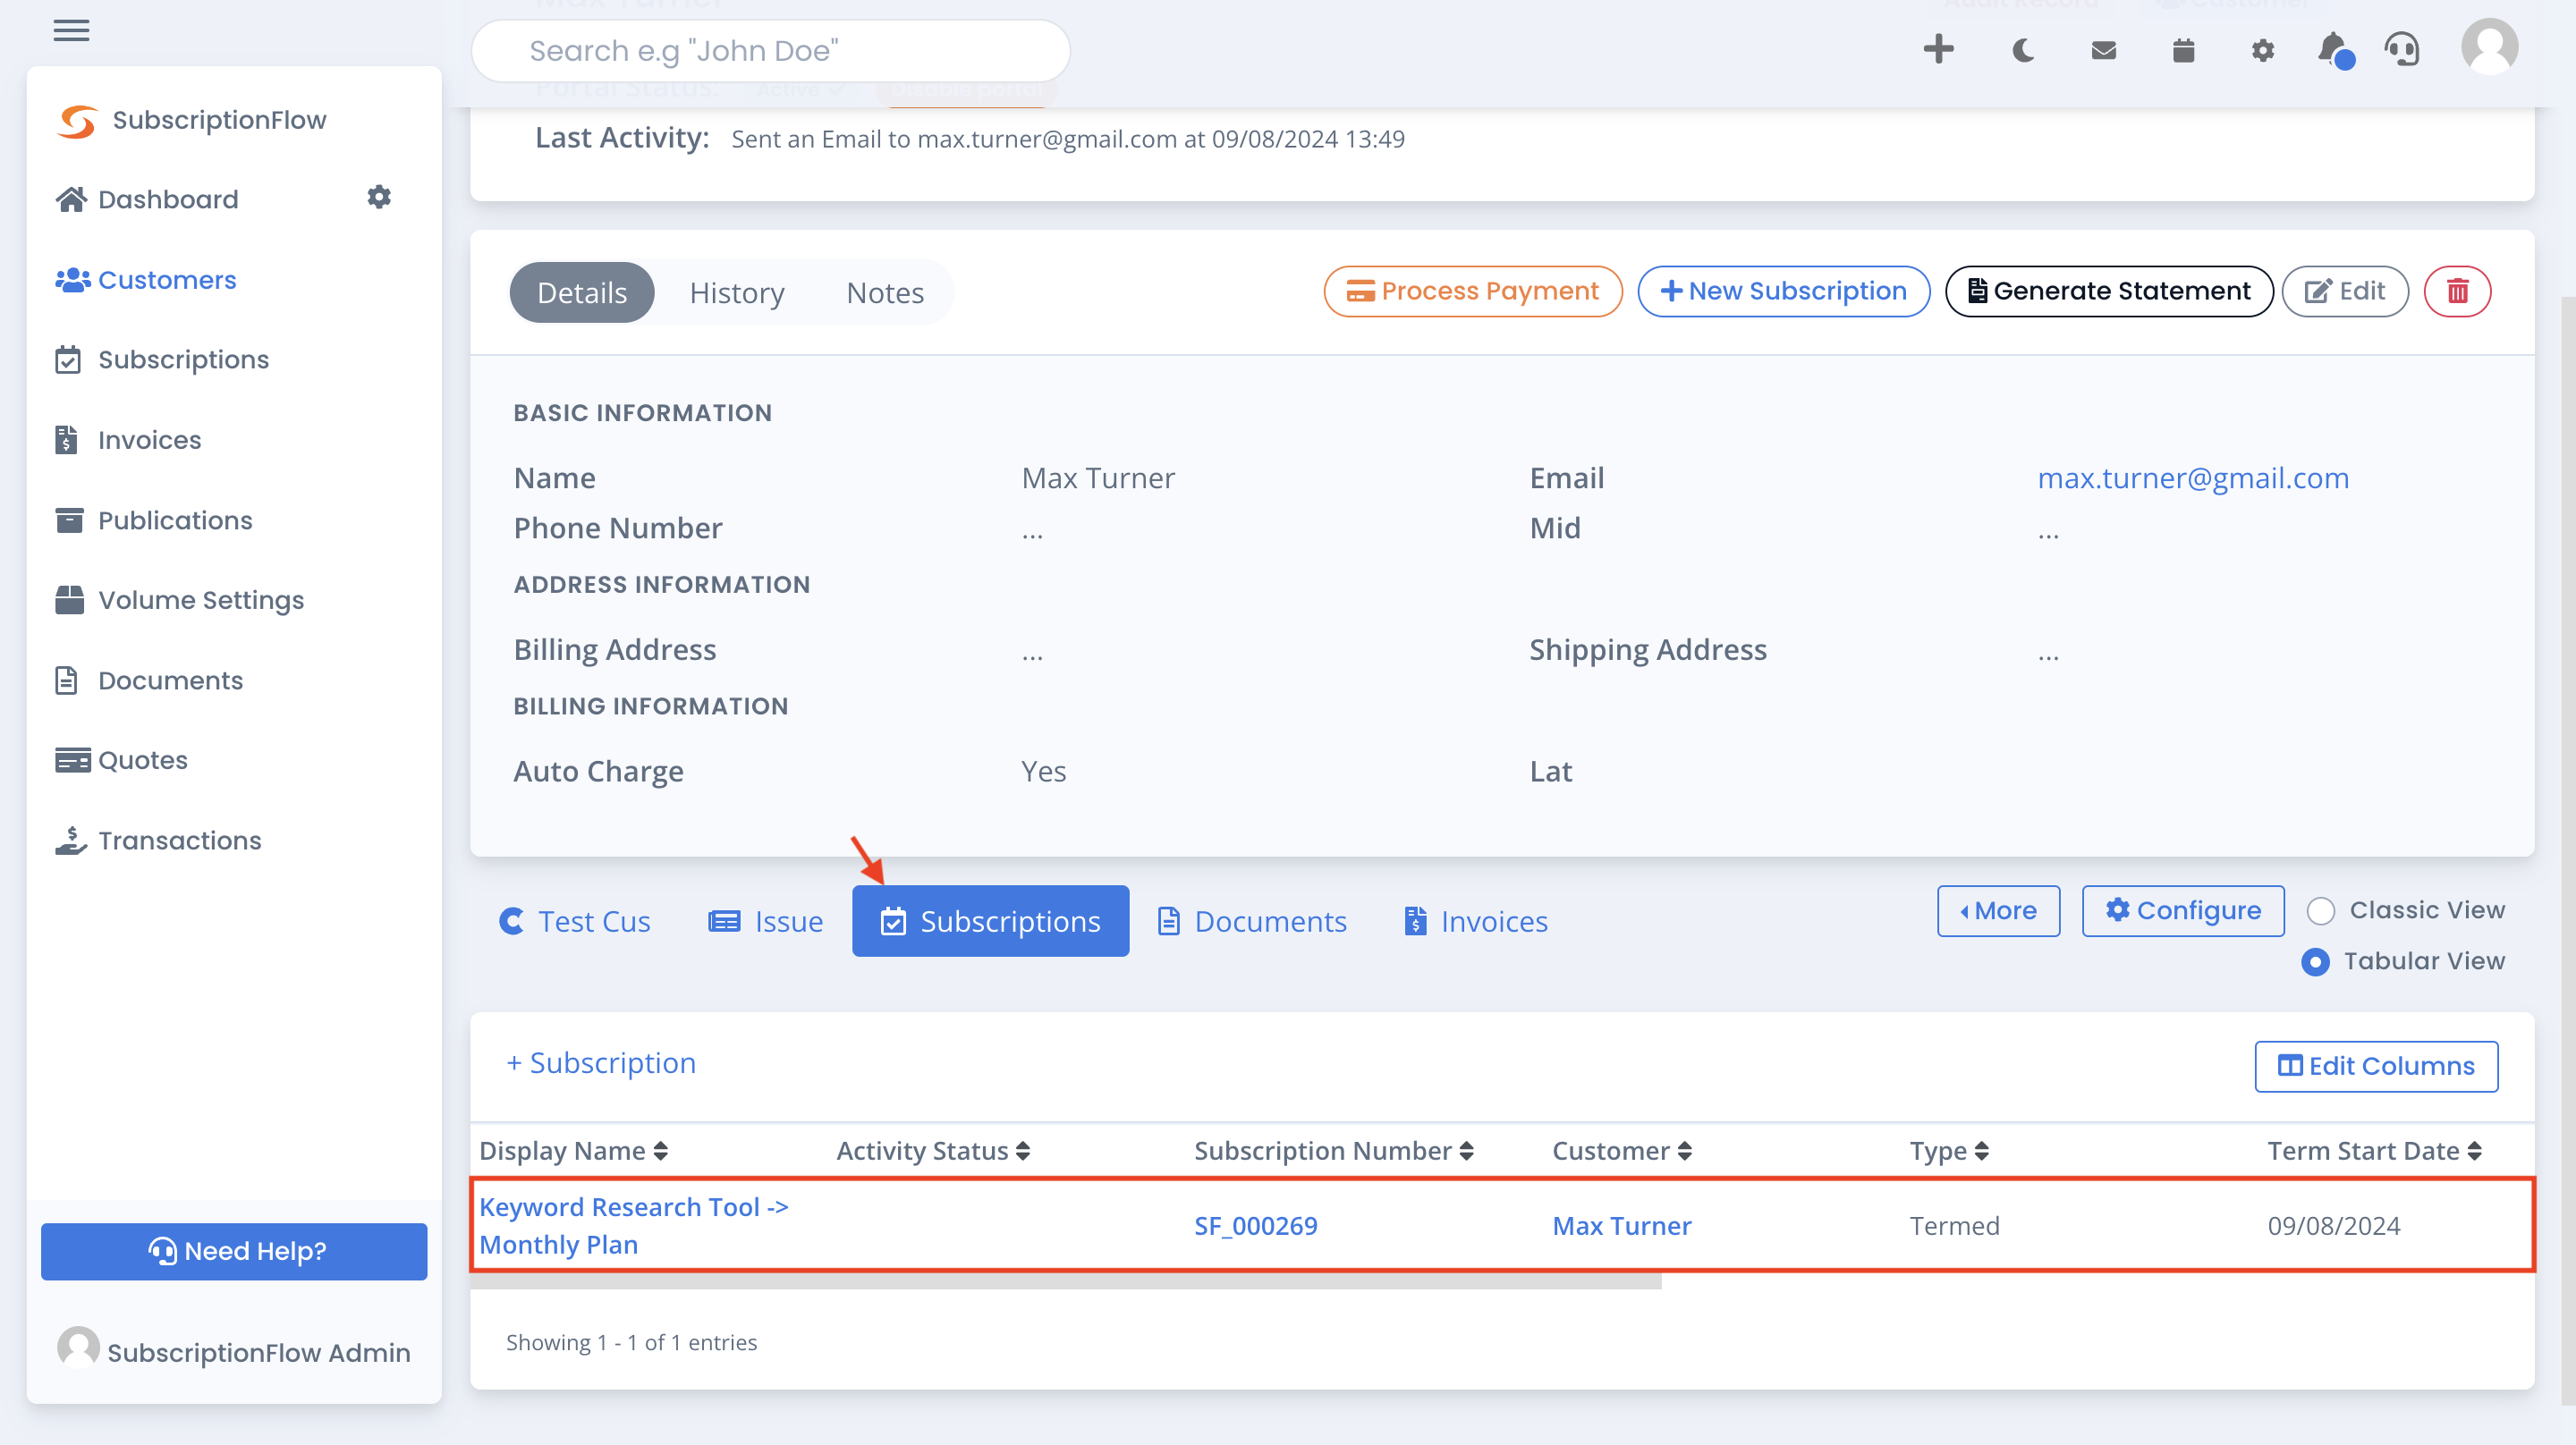Sort by Customer column
Image resolution: width=2576 pixels, height=1445 pixels.
pyautogui.click(x=1622, y=1150)
